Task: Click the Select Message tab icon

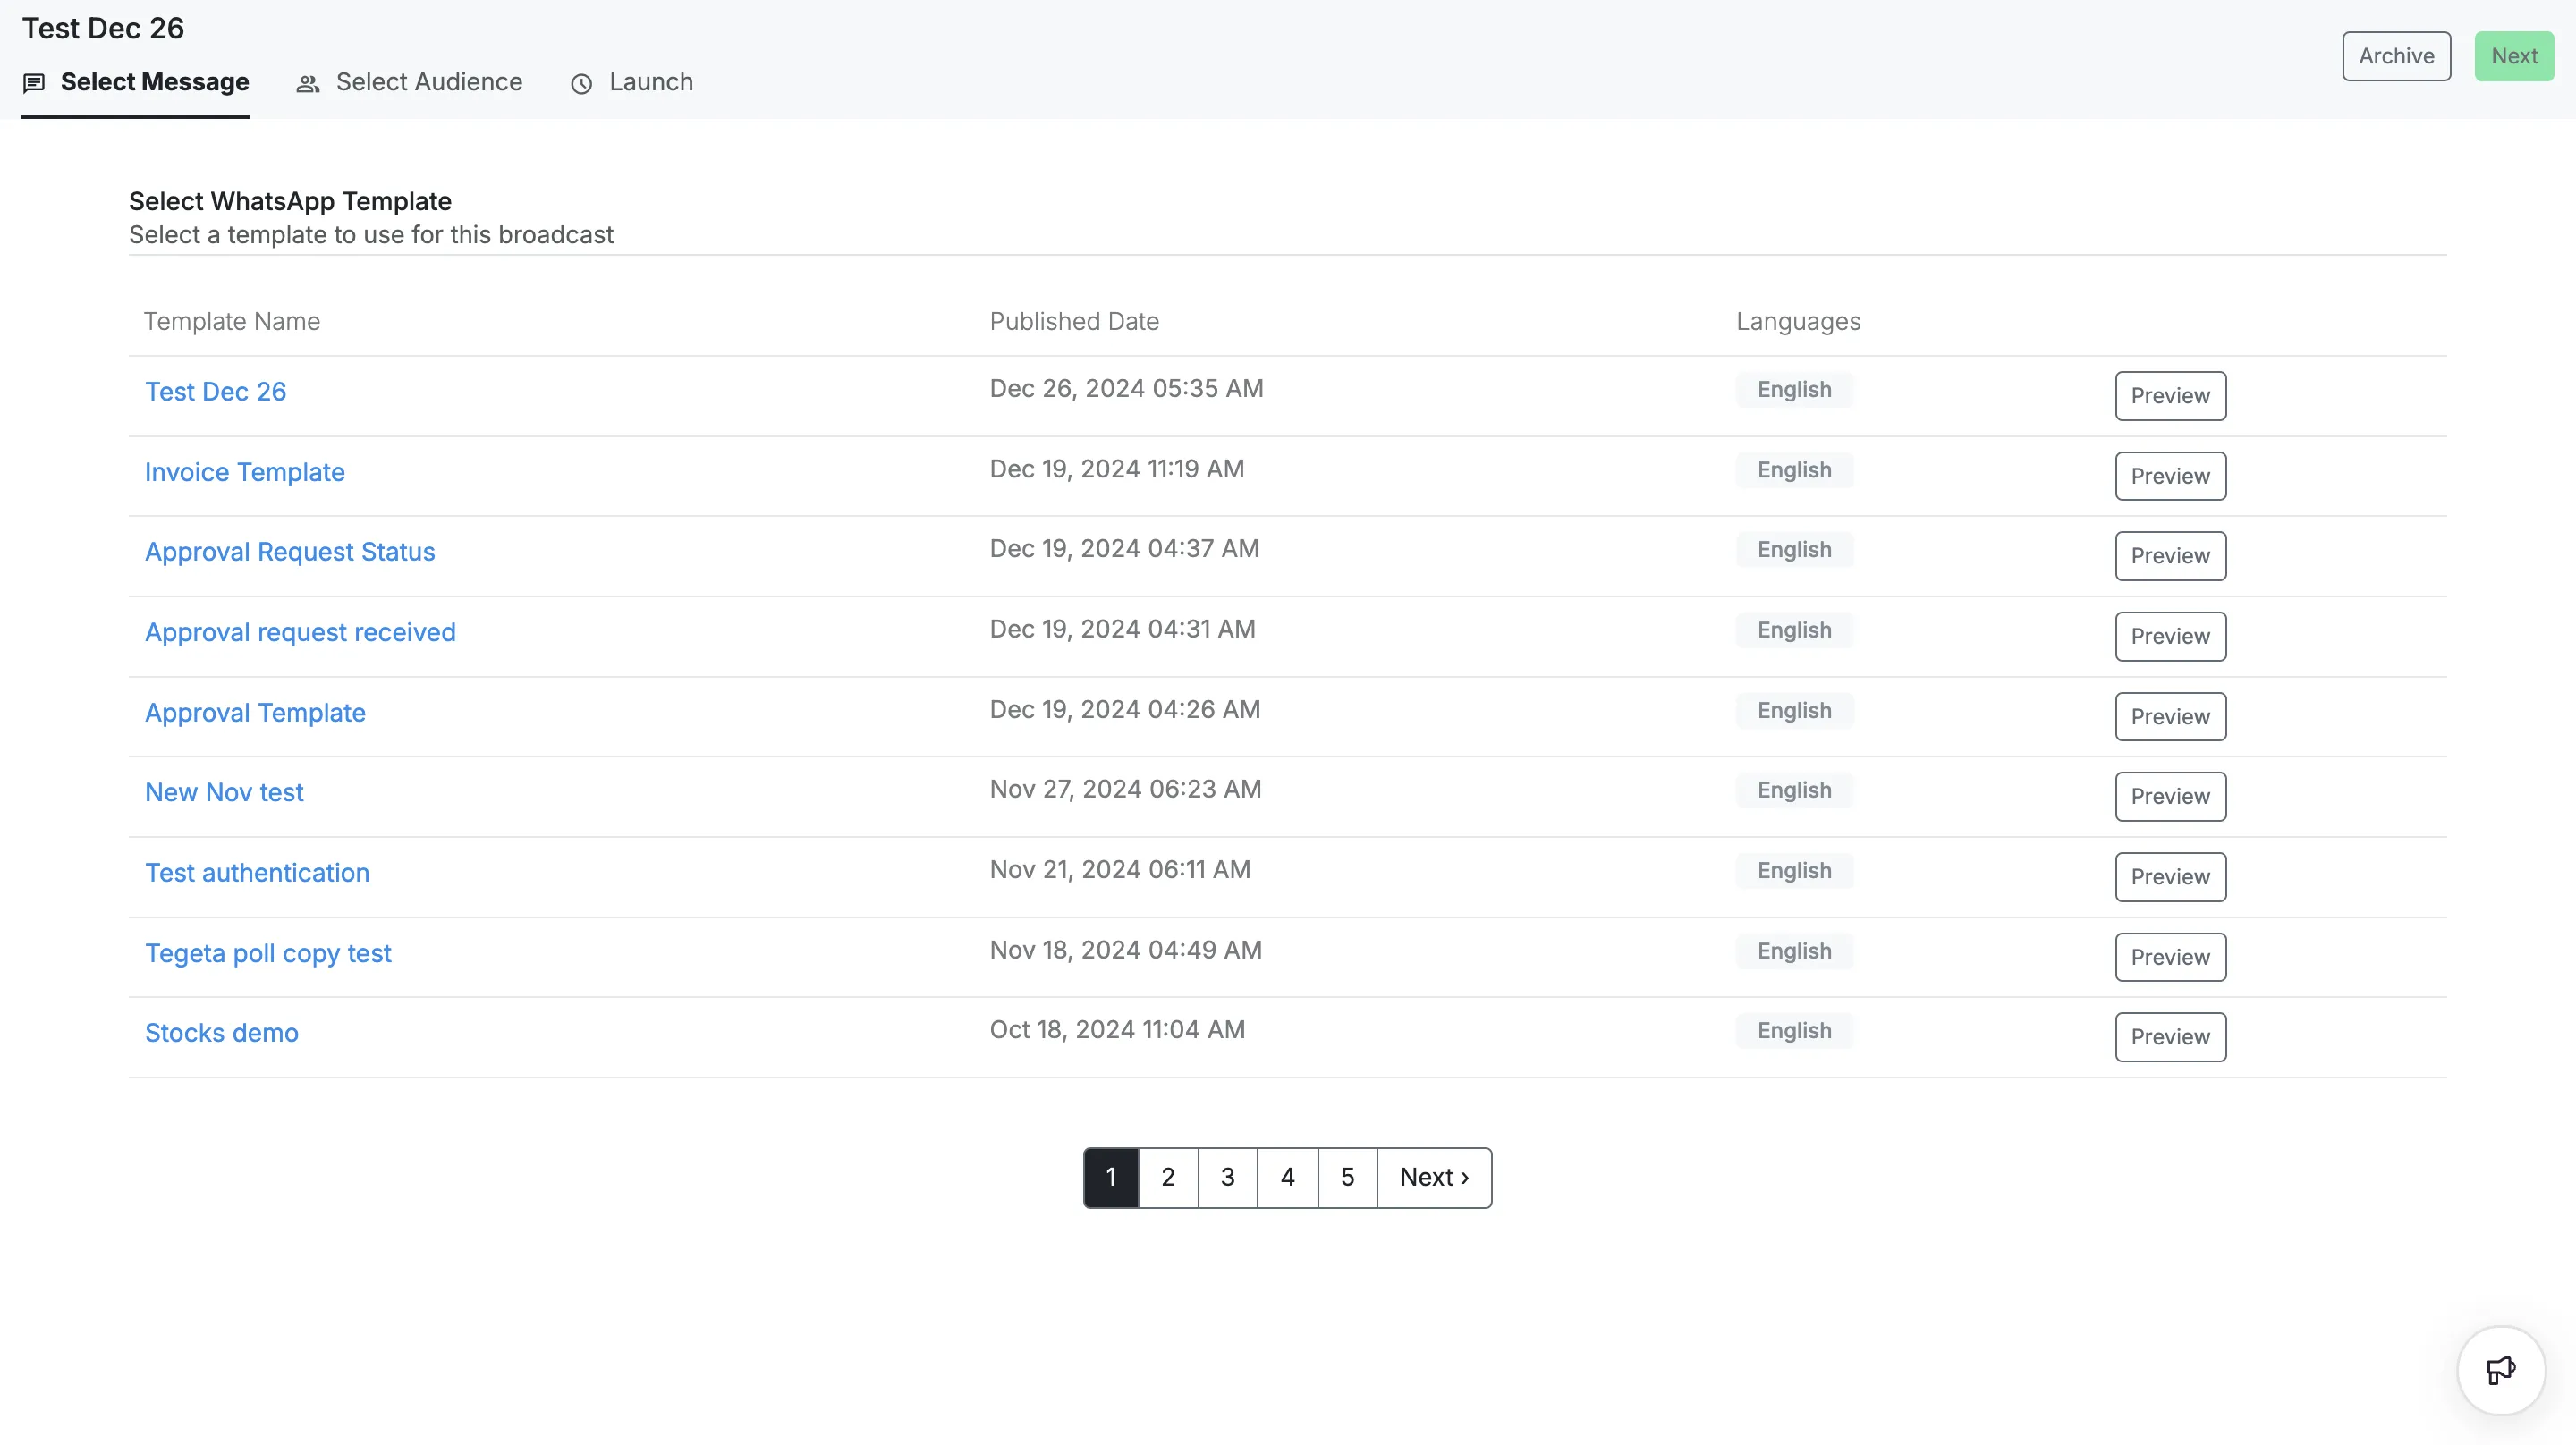Action: click(34, 83)
